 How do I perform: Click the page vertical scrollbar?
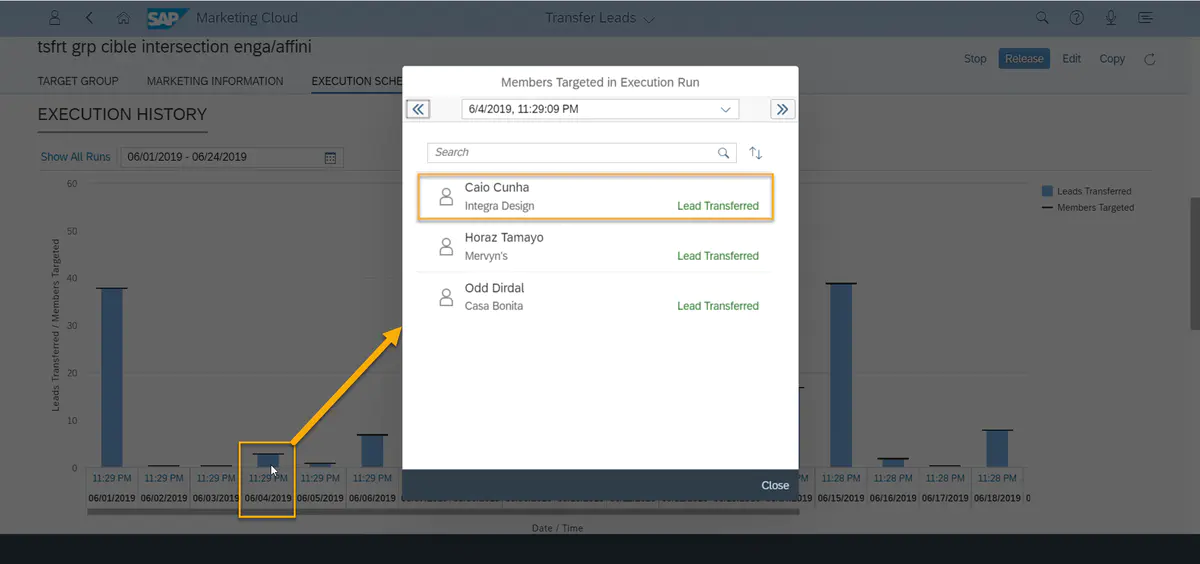coord(1194,263)
